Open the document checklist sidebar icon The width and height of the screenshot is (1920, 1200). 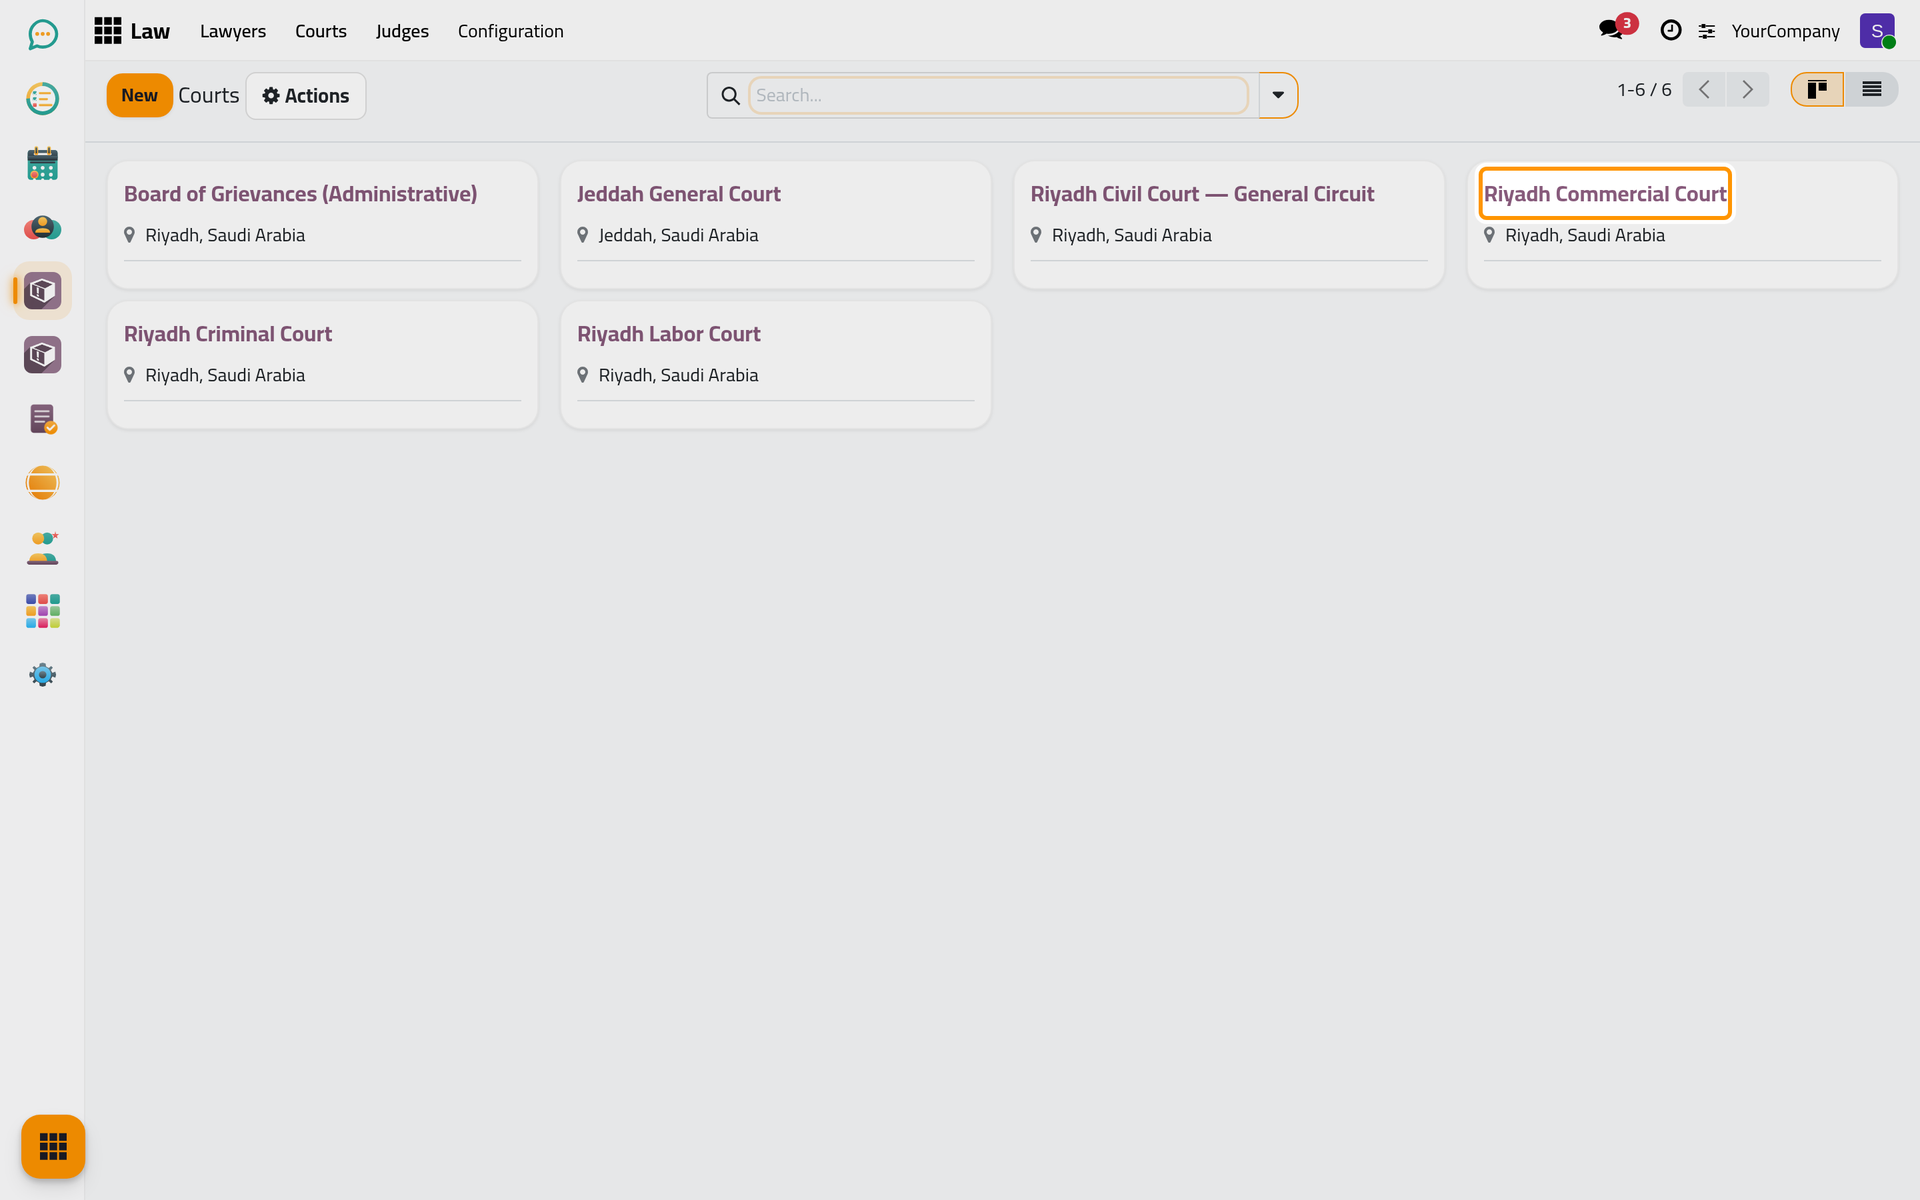[42, 419]
